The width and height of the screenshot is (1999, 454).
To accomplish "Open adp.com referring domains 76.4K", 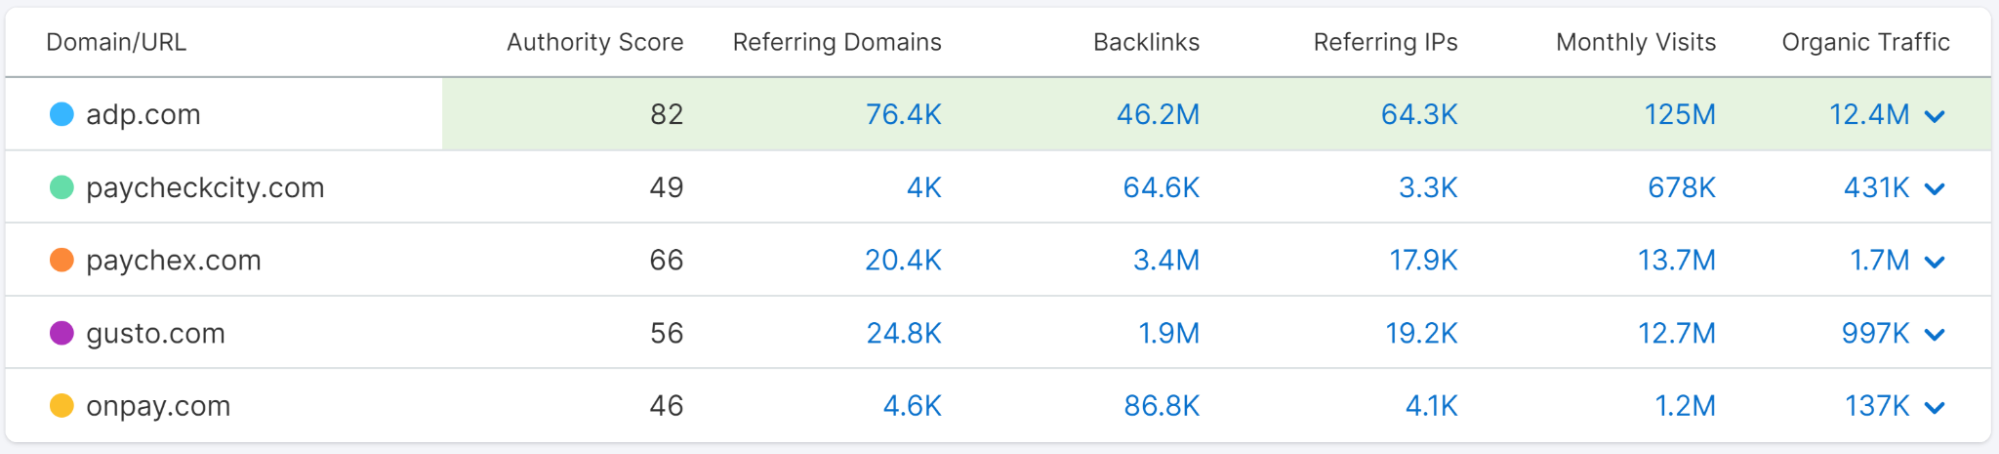I will tap(903, 114).
